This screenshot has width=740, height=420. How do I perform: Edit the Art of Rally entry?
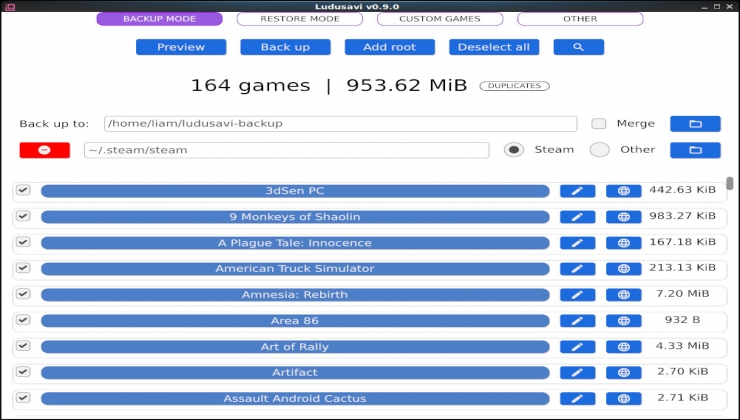pyautogui.click(x=577, y=346)
